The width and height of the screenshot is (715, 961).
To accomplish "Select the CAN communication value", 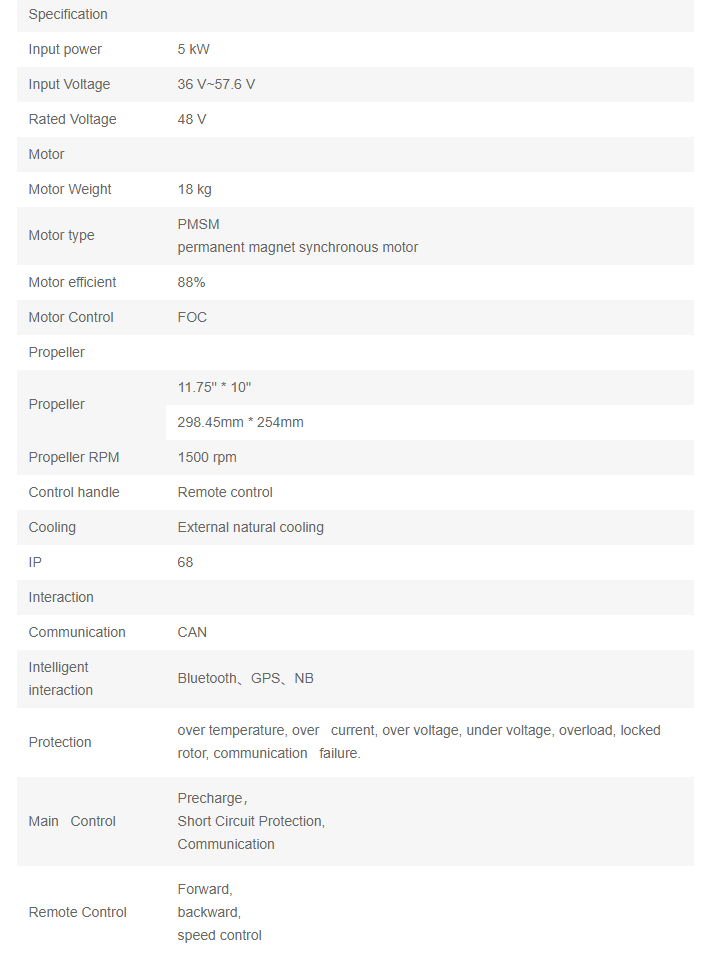I will [x=192, y=633].
